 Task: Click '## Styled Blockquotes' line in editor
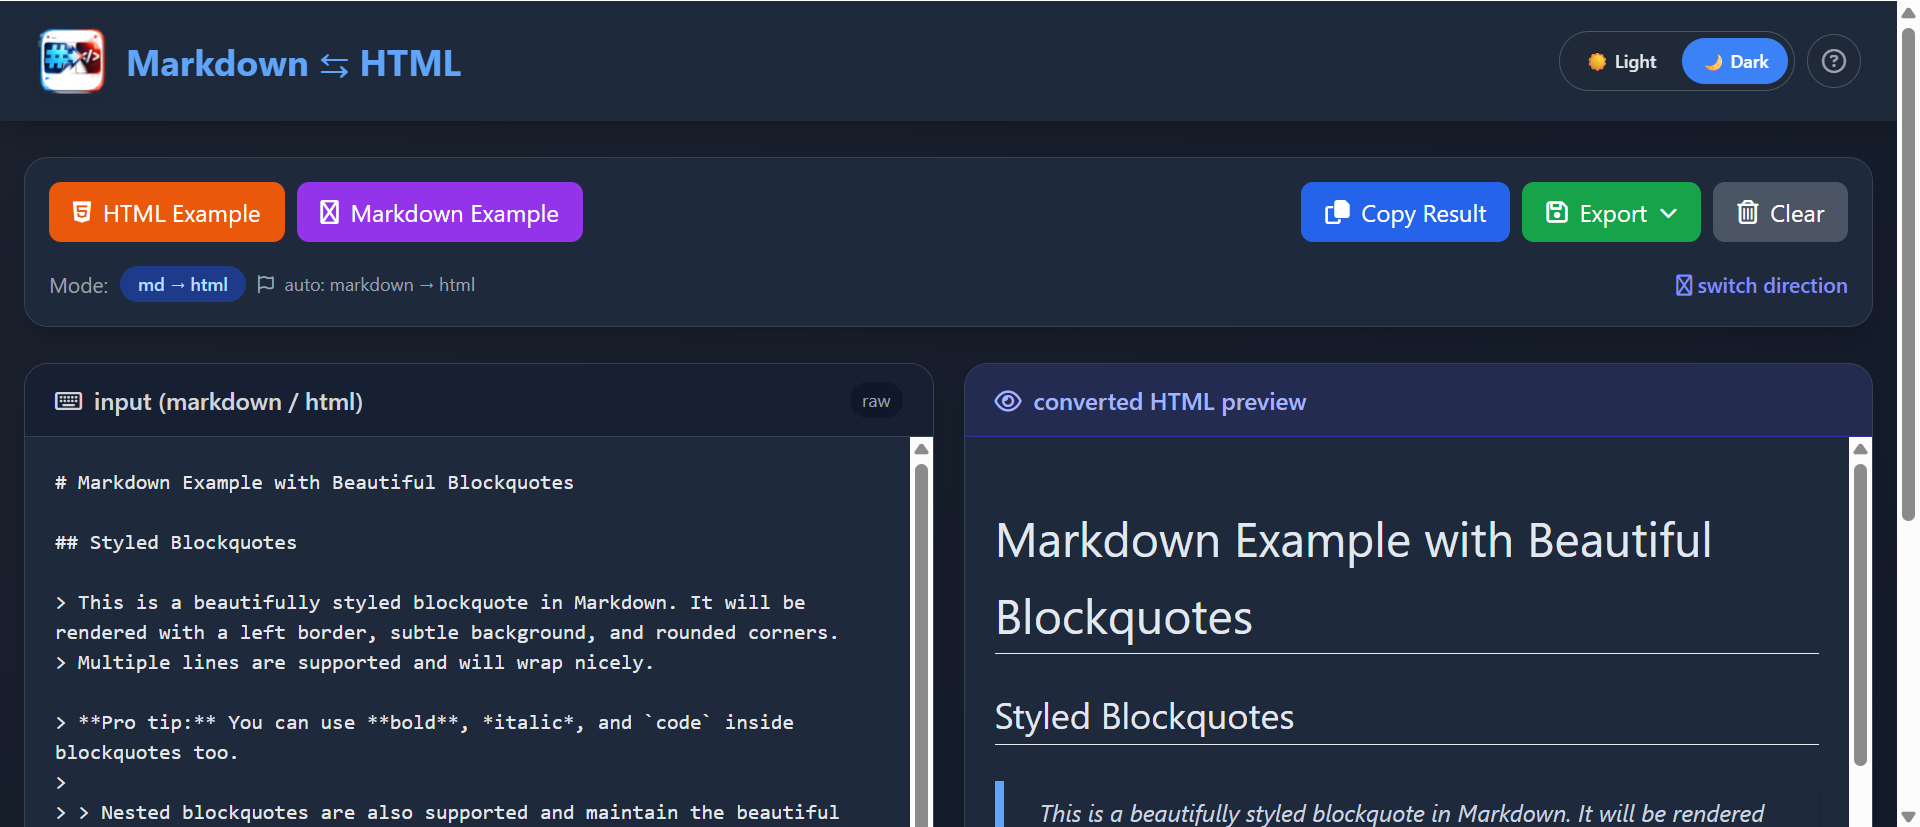(x=176, y=542)
